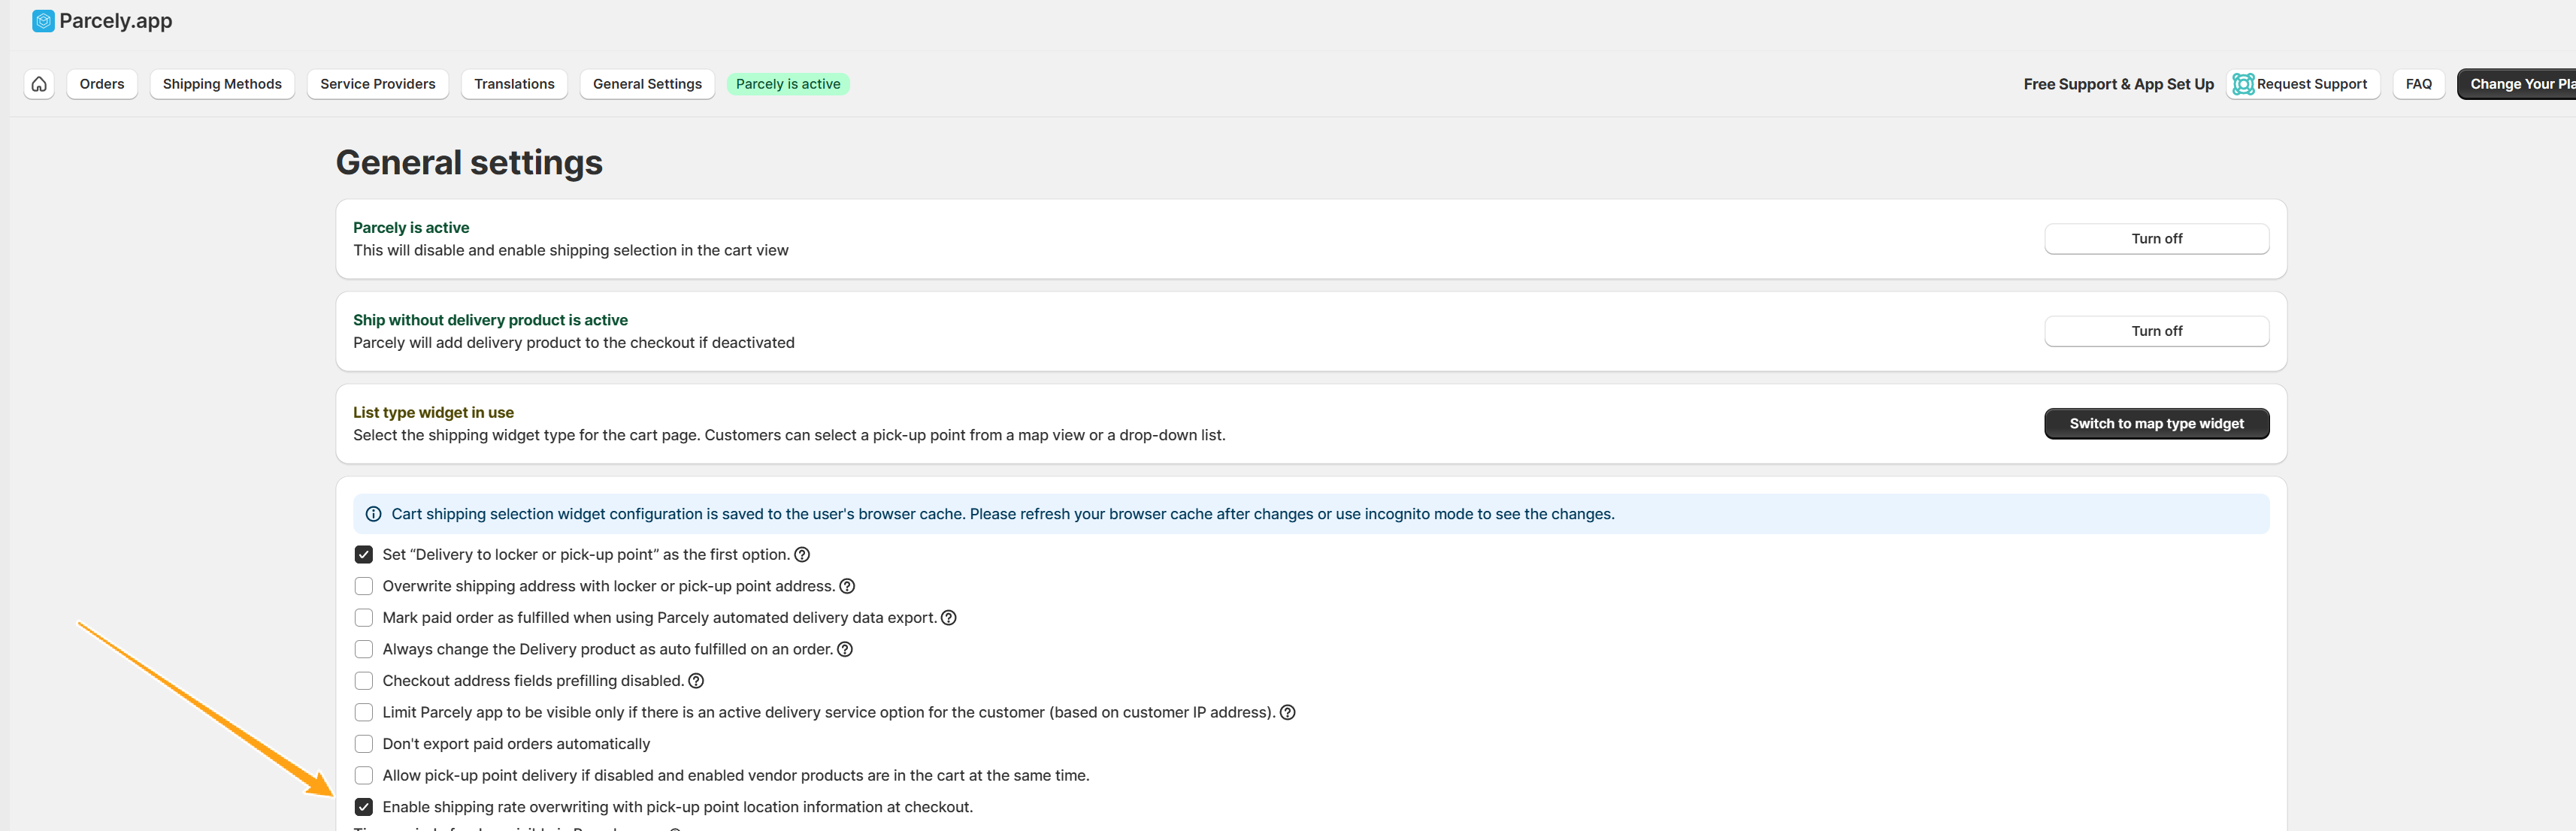Open help icon for first option setting

click(x=802, y=554)
